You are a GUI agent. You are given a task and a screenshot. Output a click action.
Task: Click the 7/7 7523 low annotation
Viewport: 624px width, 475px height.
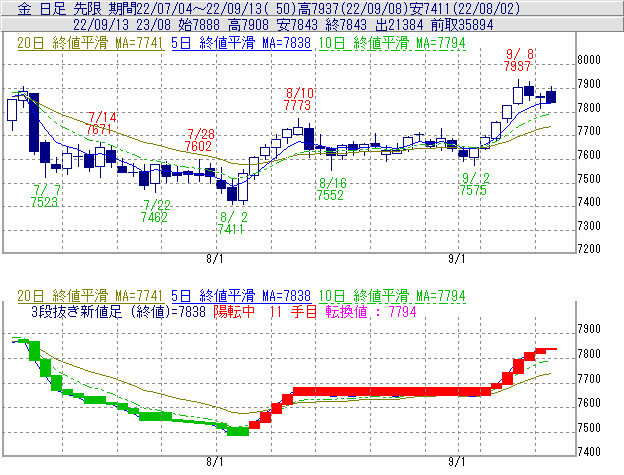pyautogui.click(x=45, y=196)
